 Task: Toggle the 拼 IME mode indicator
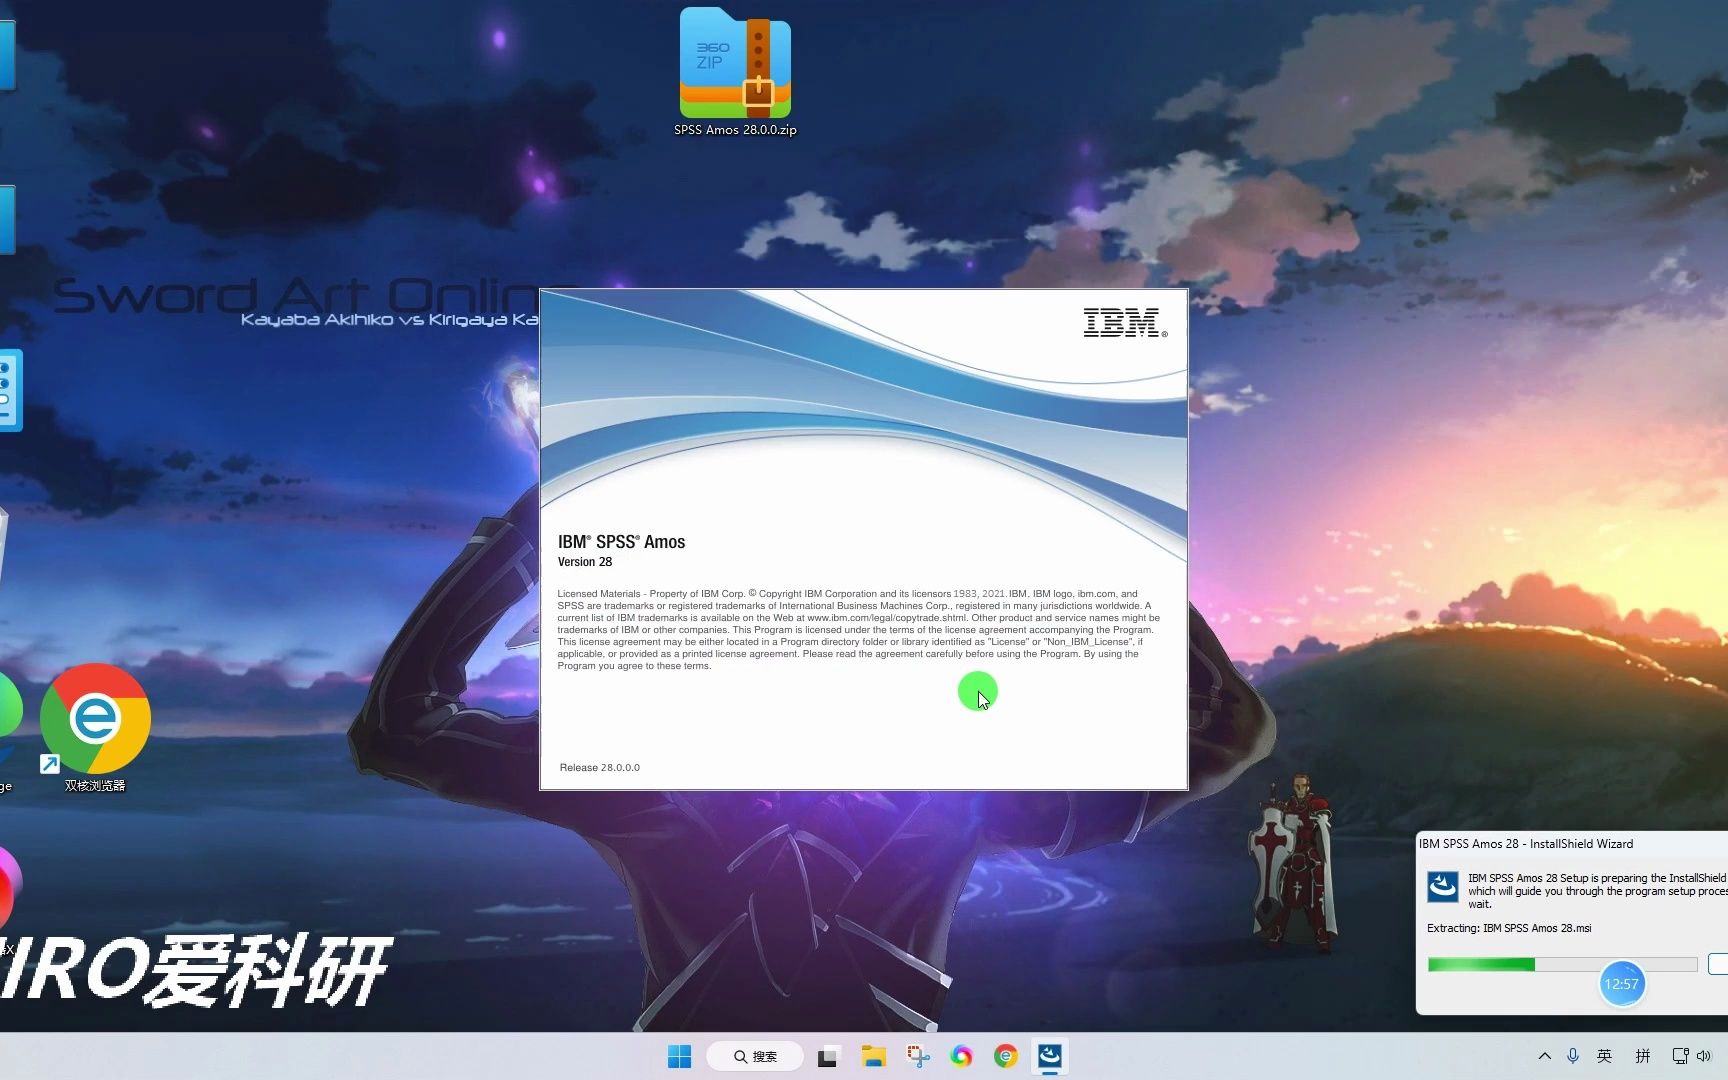pos(1642,1056)
